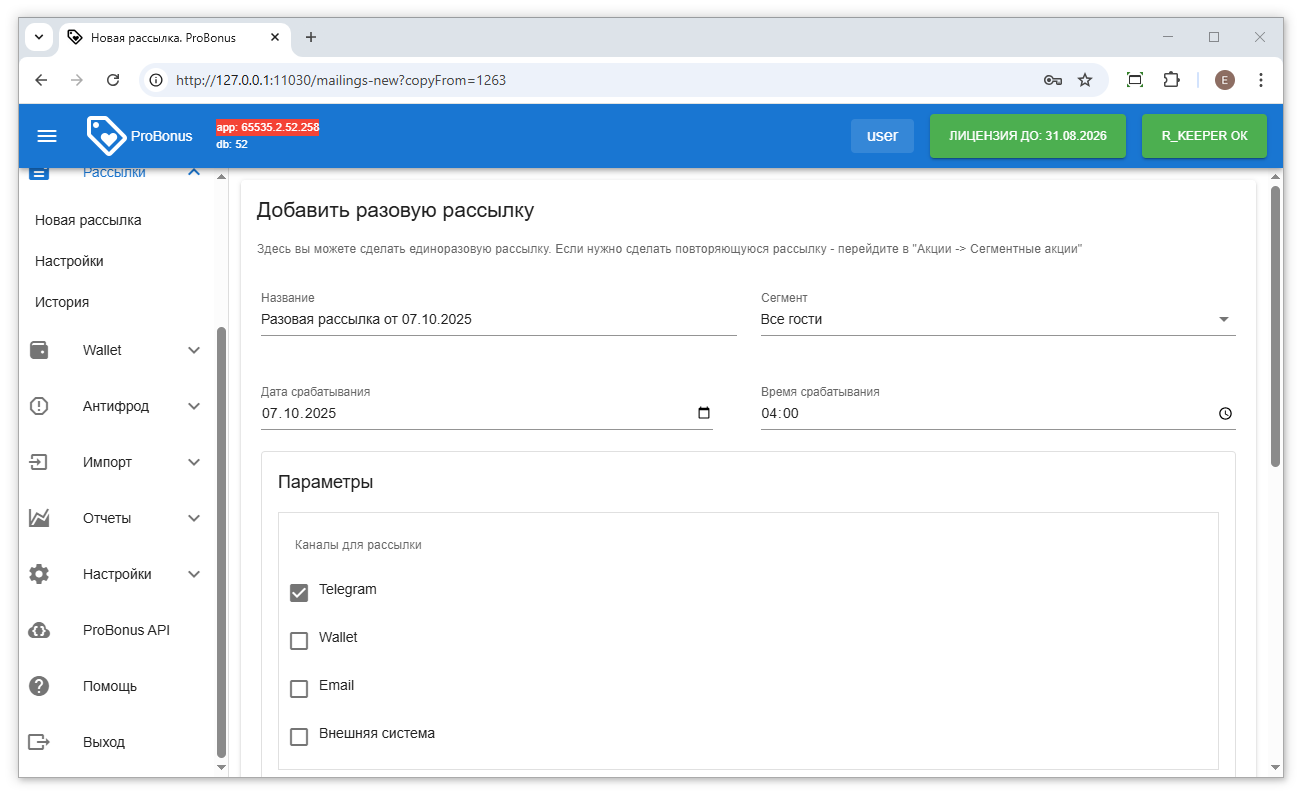Uncheck the Telegram channel checkbox

[x=299, y=593]
